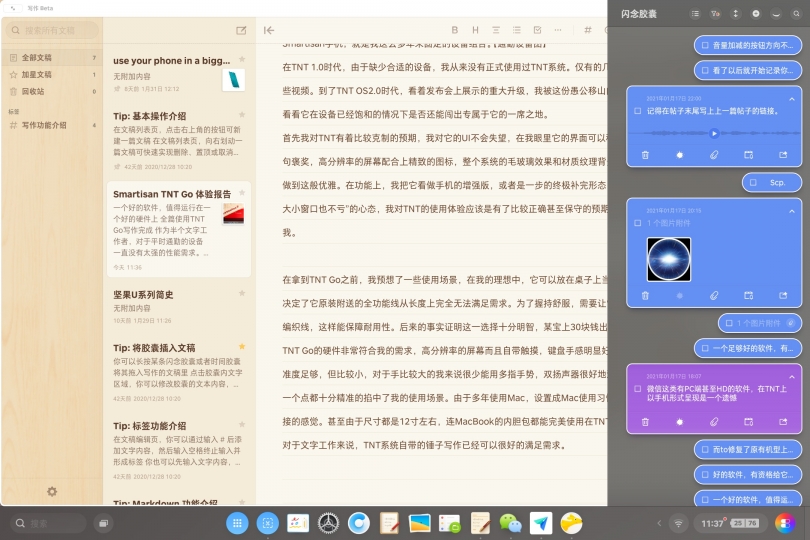Viewport: 810px width, 540px height.
Task: Apply bold formatting in the editor toolbar
Action: [455, 30]
